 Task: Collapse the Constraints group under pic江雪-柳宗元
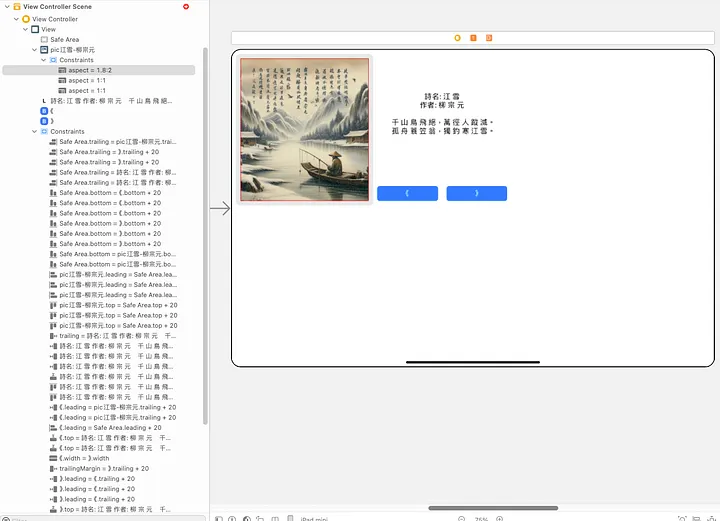tap(44, 60)
